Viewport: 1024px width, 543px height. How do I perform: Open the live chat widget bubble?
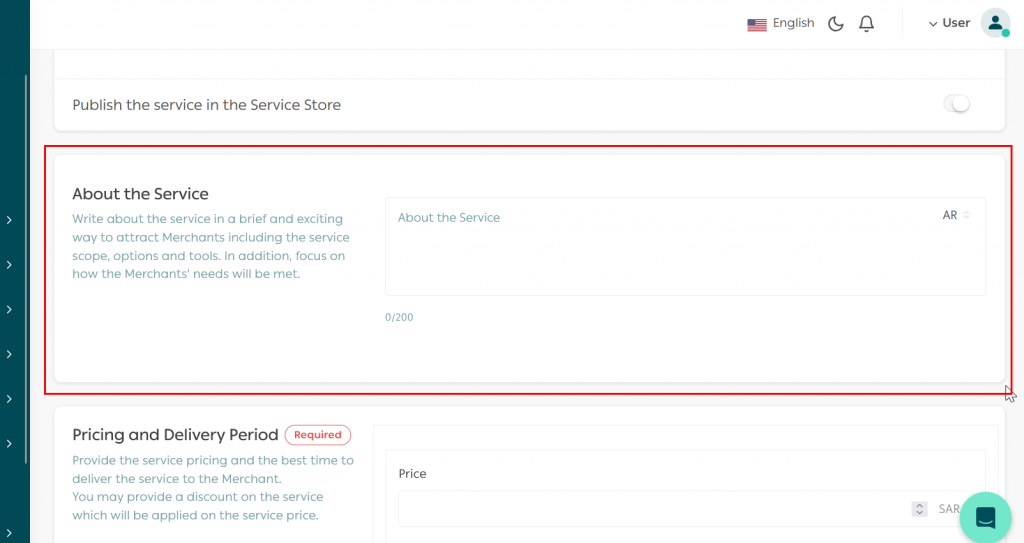point(985,517)
